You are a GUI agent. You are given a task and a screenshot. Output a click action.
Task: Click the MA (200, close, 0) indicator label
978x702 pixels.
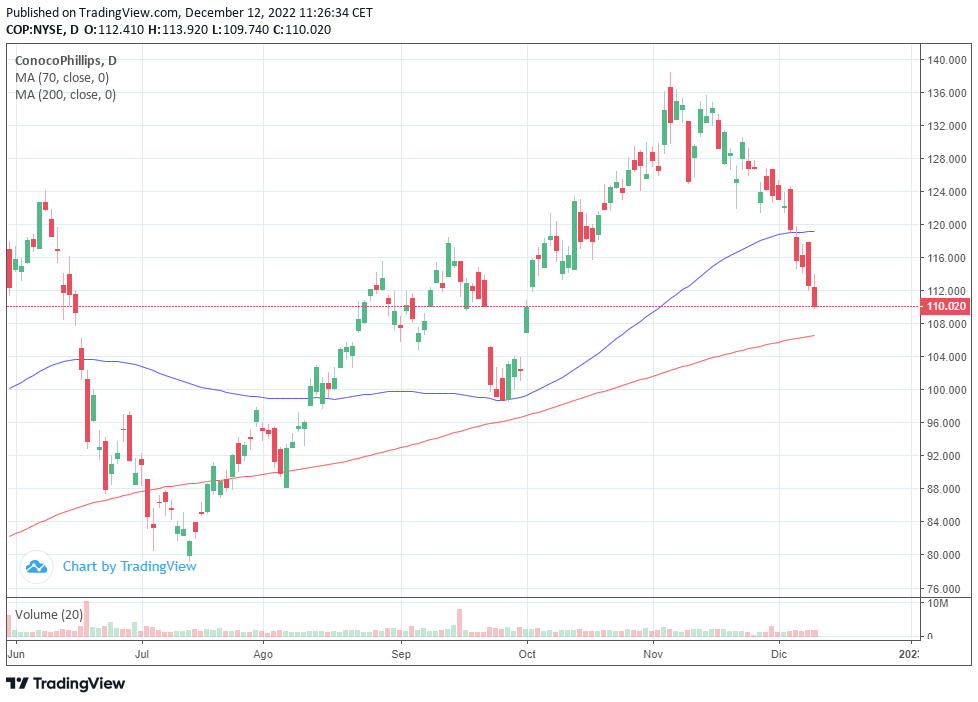[65, 94]
